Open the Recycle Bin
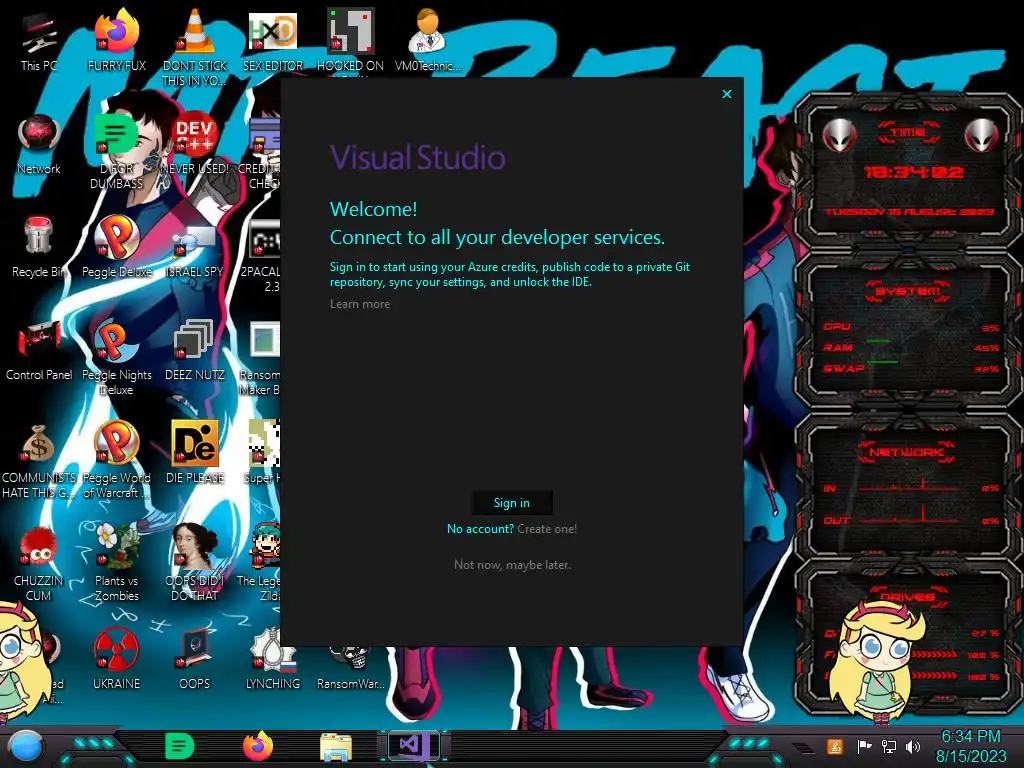Image resolution: width=1024 pixels, height=768 pixels. pos(39,248)
